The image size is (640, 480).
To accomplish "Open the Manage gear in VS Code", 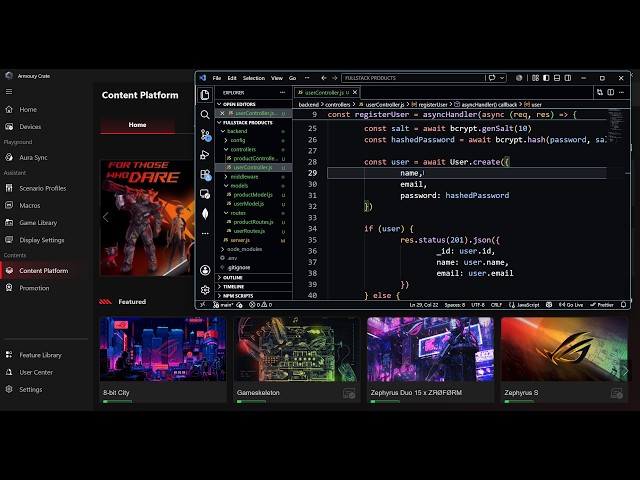I will 205,290.
